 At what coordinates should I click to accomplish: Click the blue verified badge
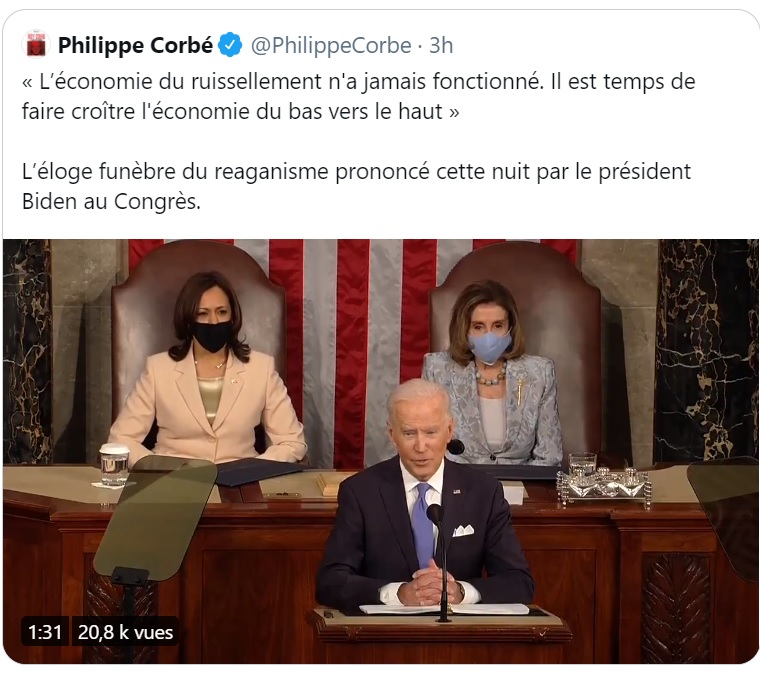coord(230,45)
